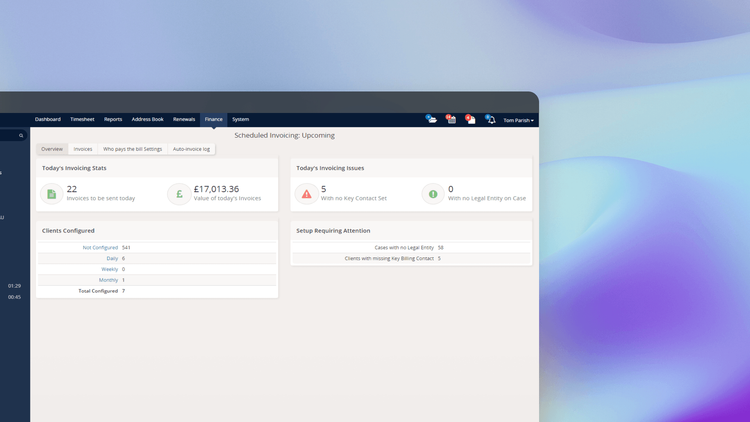Open the folder notifications icon
Viewport: 750px width, 422px height.
[x=431, y=120]
